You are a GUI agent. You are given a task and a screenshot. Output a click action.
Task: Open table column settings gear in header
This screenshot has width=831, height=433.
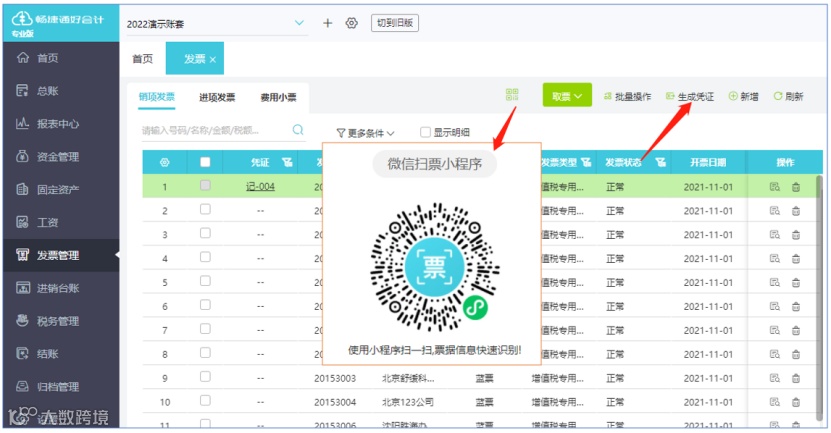[165, 162]
